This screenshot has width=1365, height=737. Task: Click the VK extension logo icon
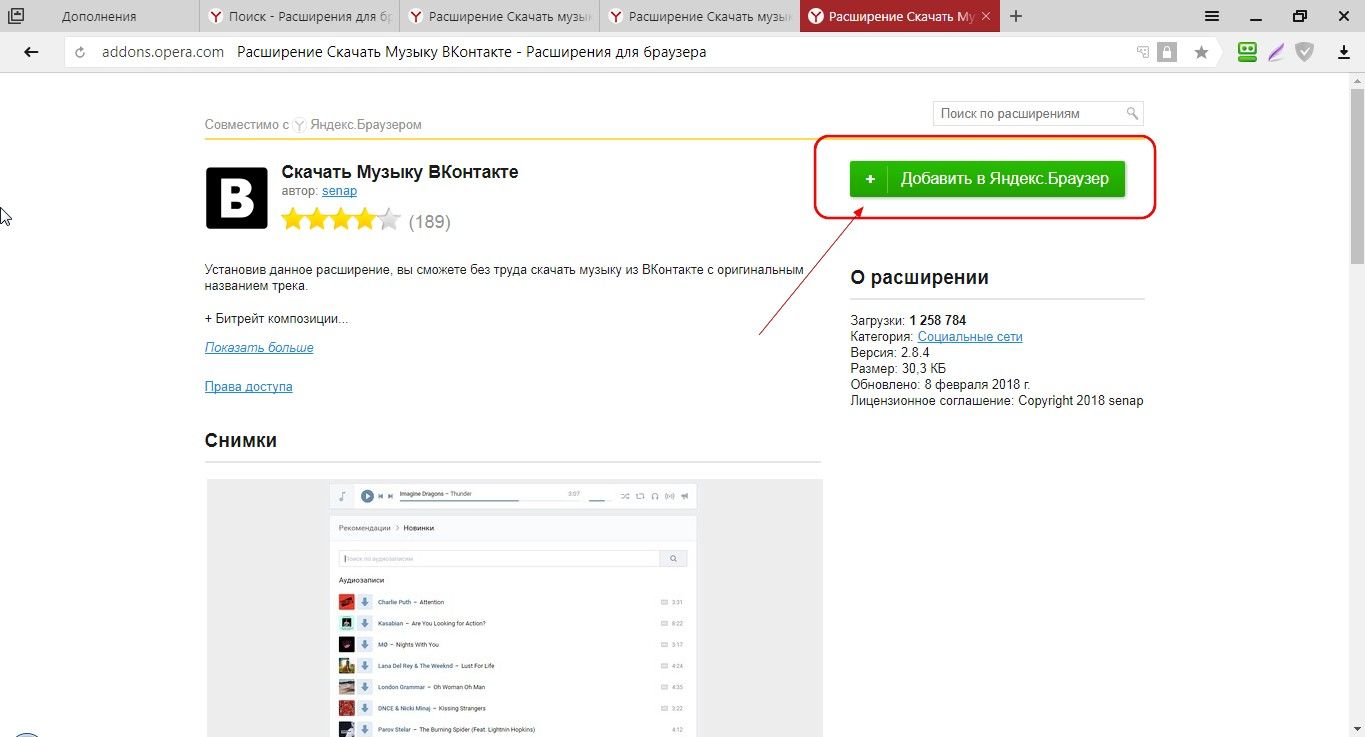click(x=237, y=198)
